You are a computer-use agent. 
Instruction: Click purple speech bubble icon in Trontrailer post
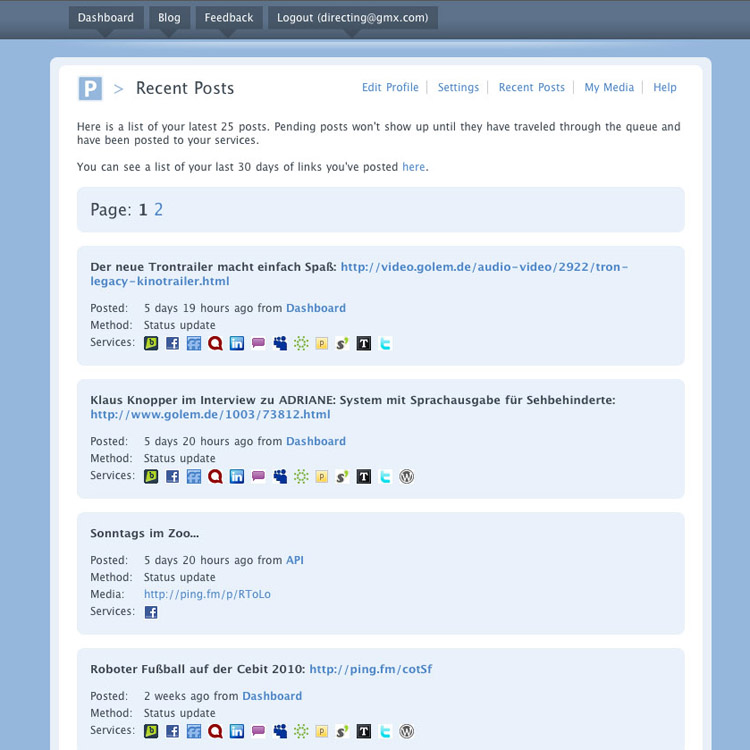(x=258, y=343)
